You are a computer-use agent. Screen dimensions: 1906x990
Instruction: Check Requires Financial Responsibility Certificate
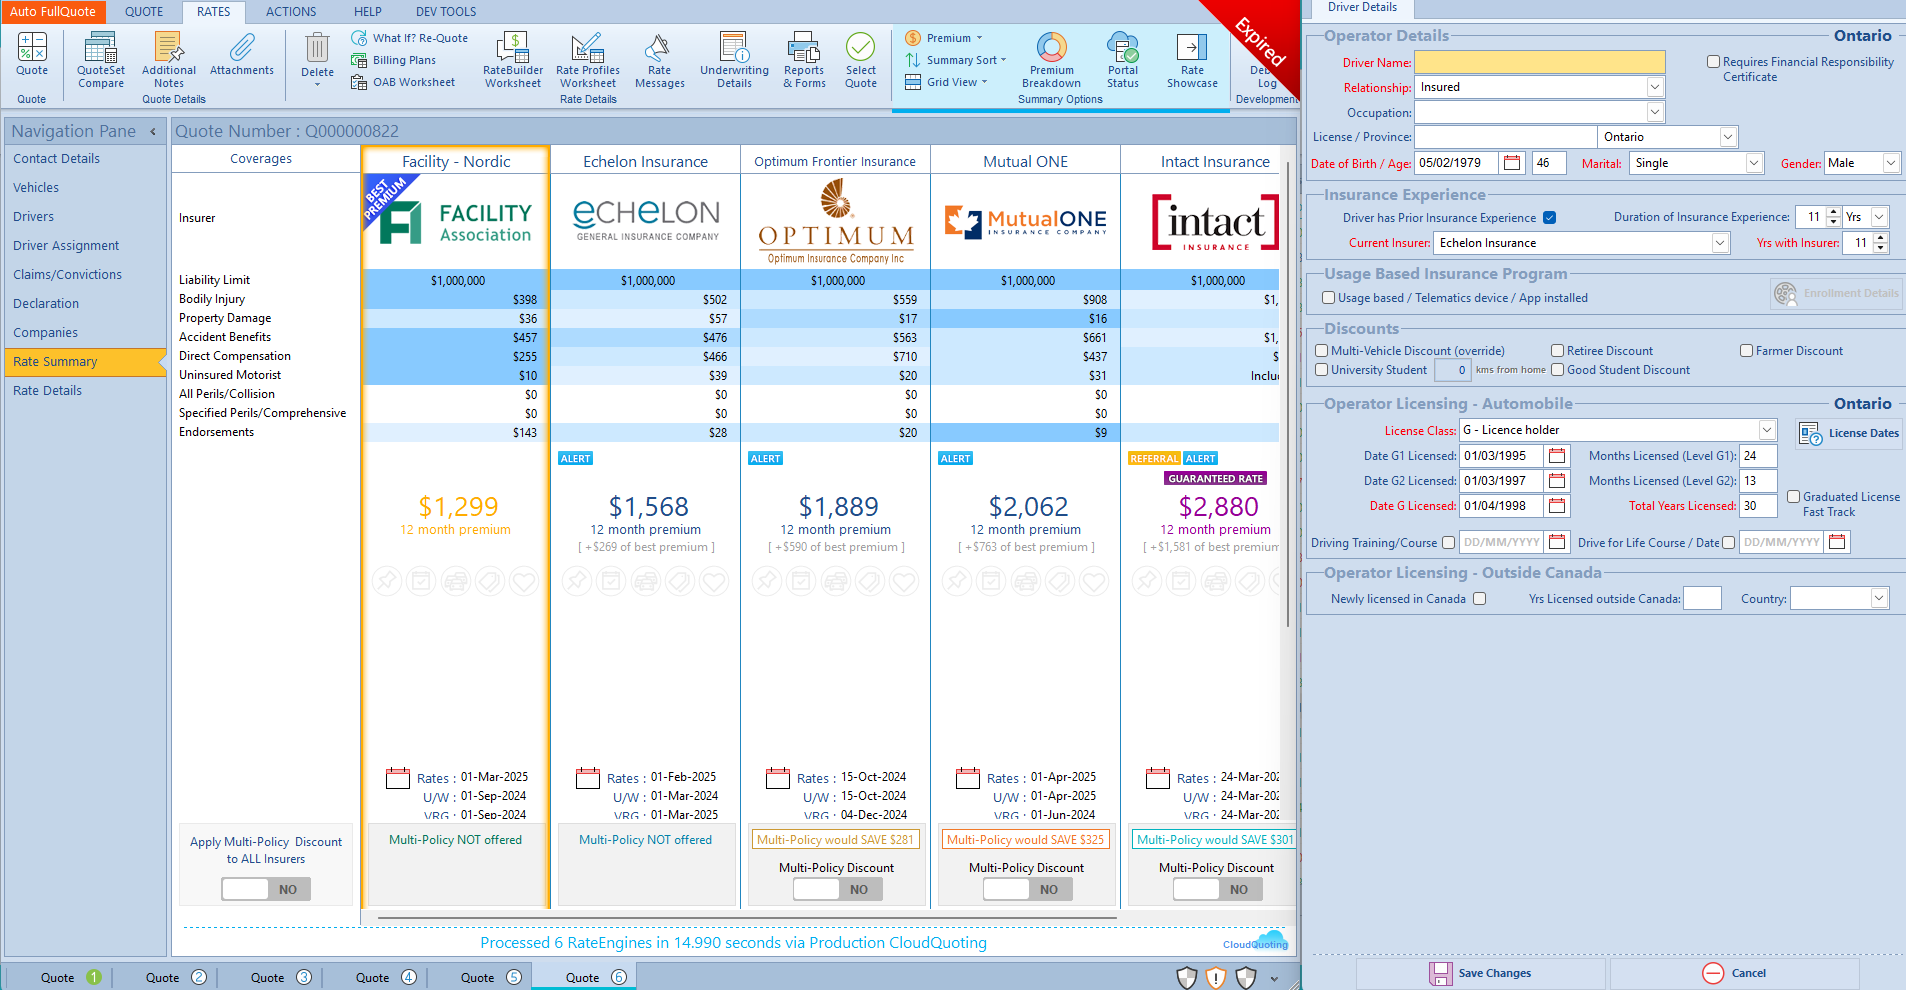1713,62
